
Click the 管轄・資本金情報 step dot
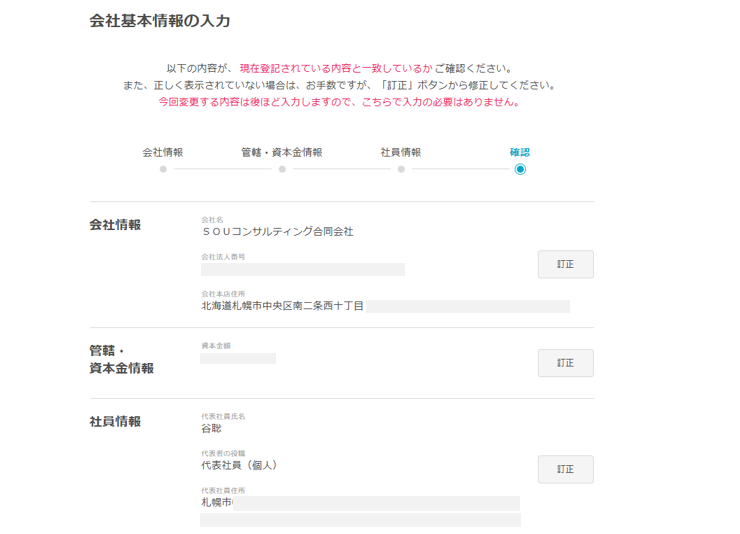[x=282, y=169]
